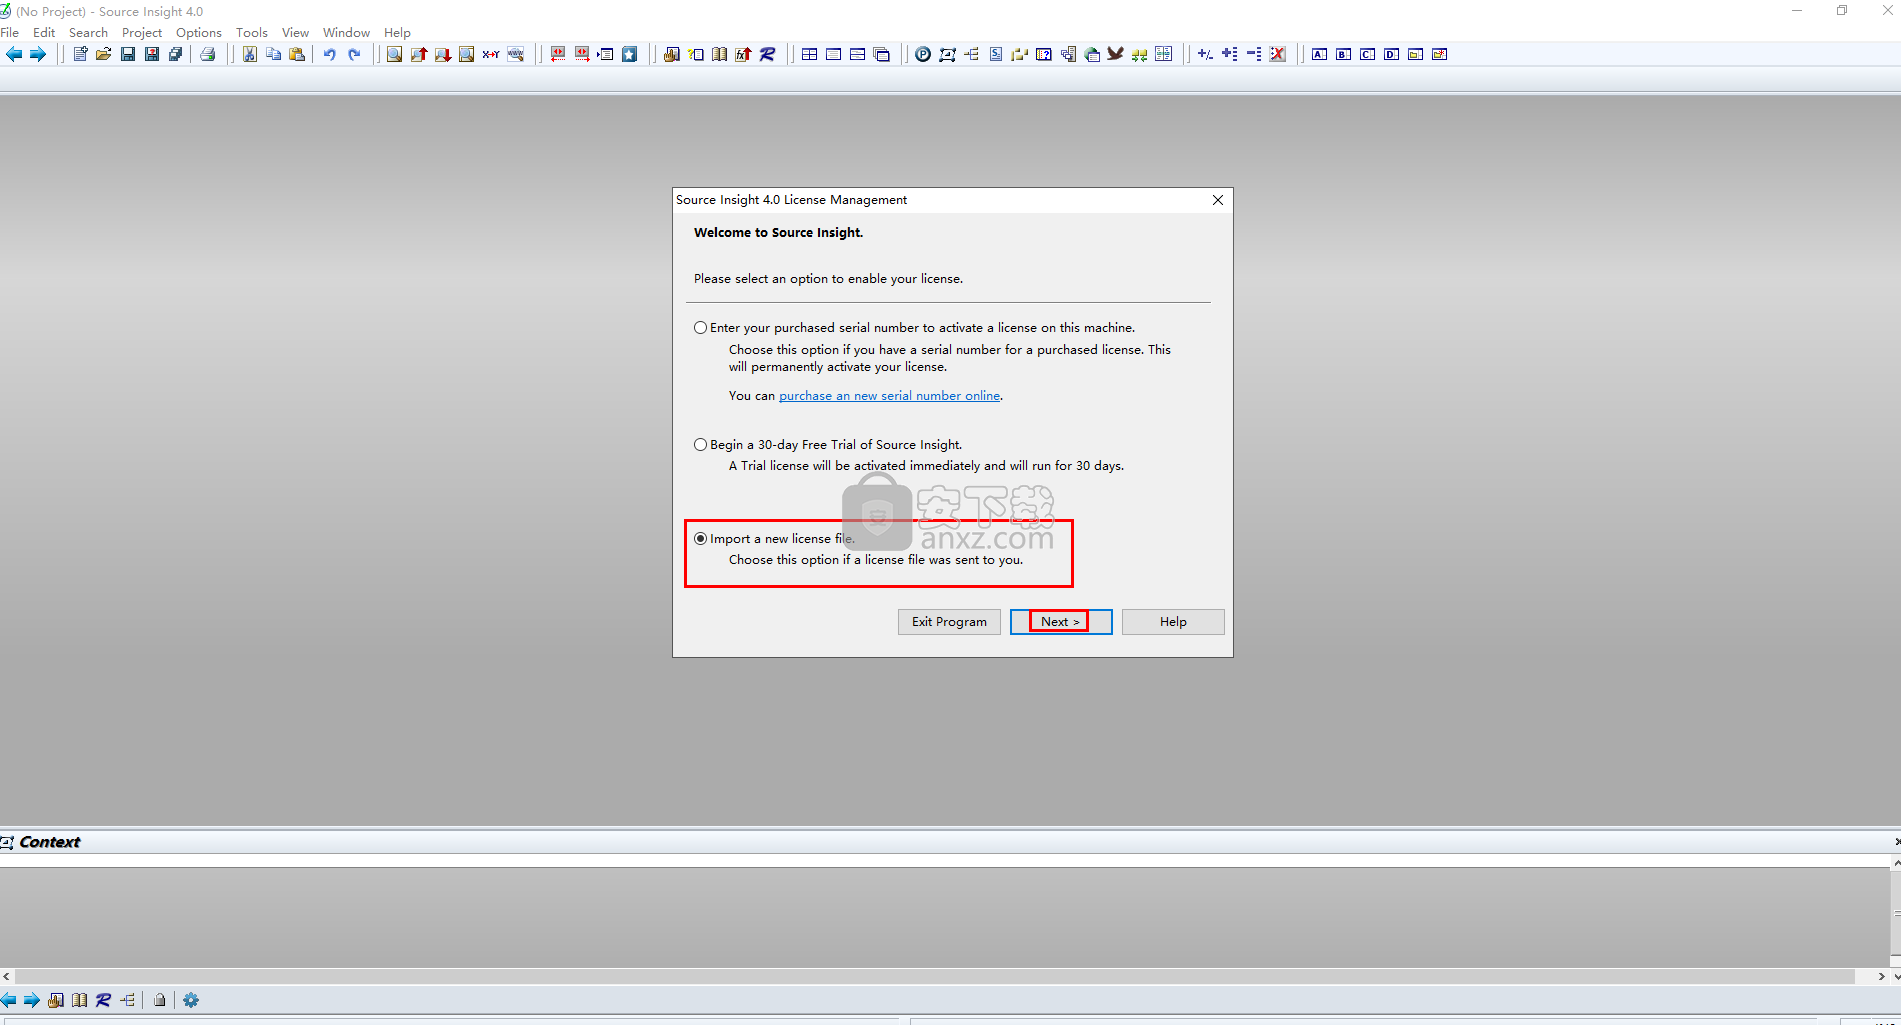The height and width of the screenshot is (1025, 1901).
Task: Click the blue R Lookup References icon
Action: tap(768, 54)
